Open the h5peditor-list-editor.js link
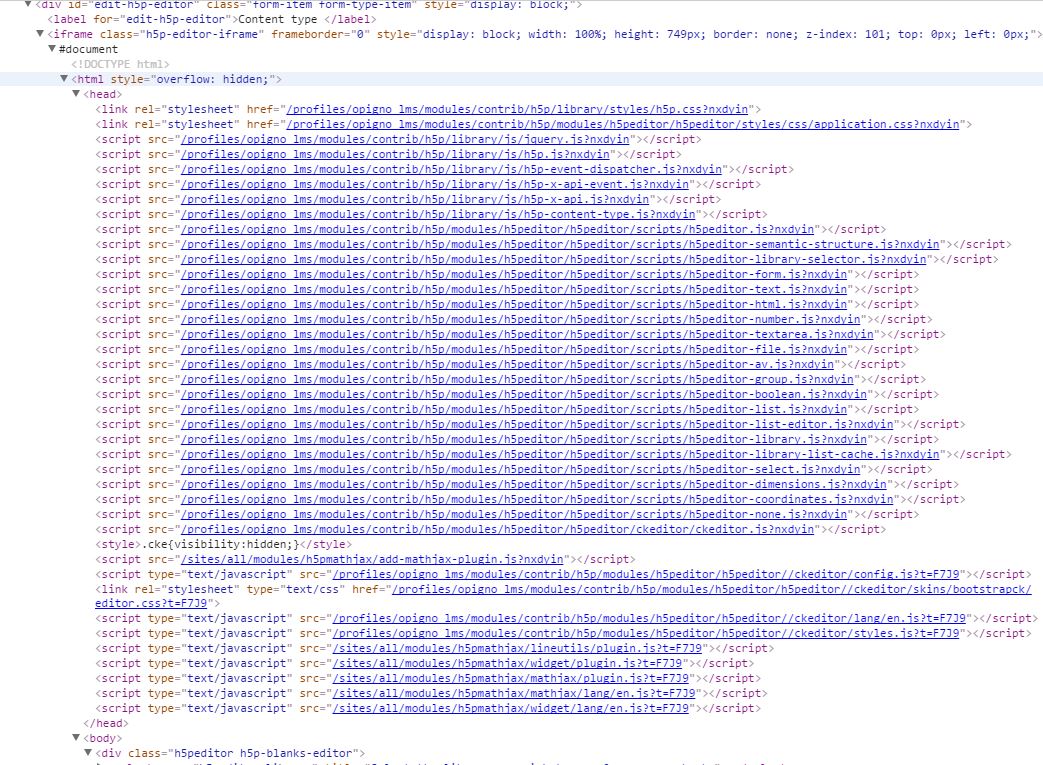Image resolution: width=1043 pixels, height=765 pixels. pos(537,424)
